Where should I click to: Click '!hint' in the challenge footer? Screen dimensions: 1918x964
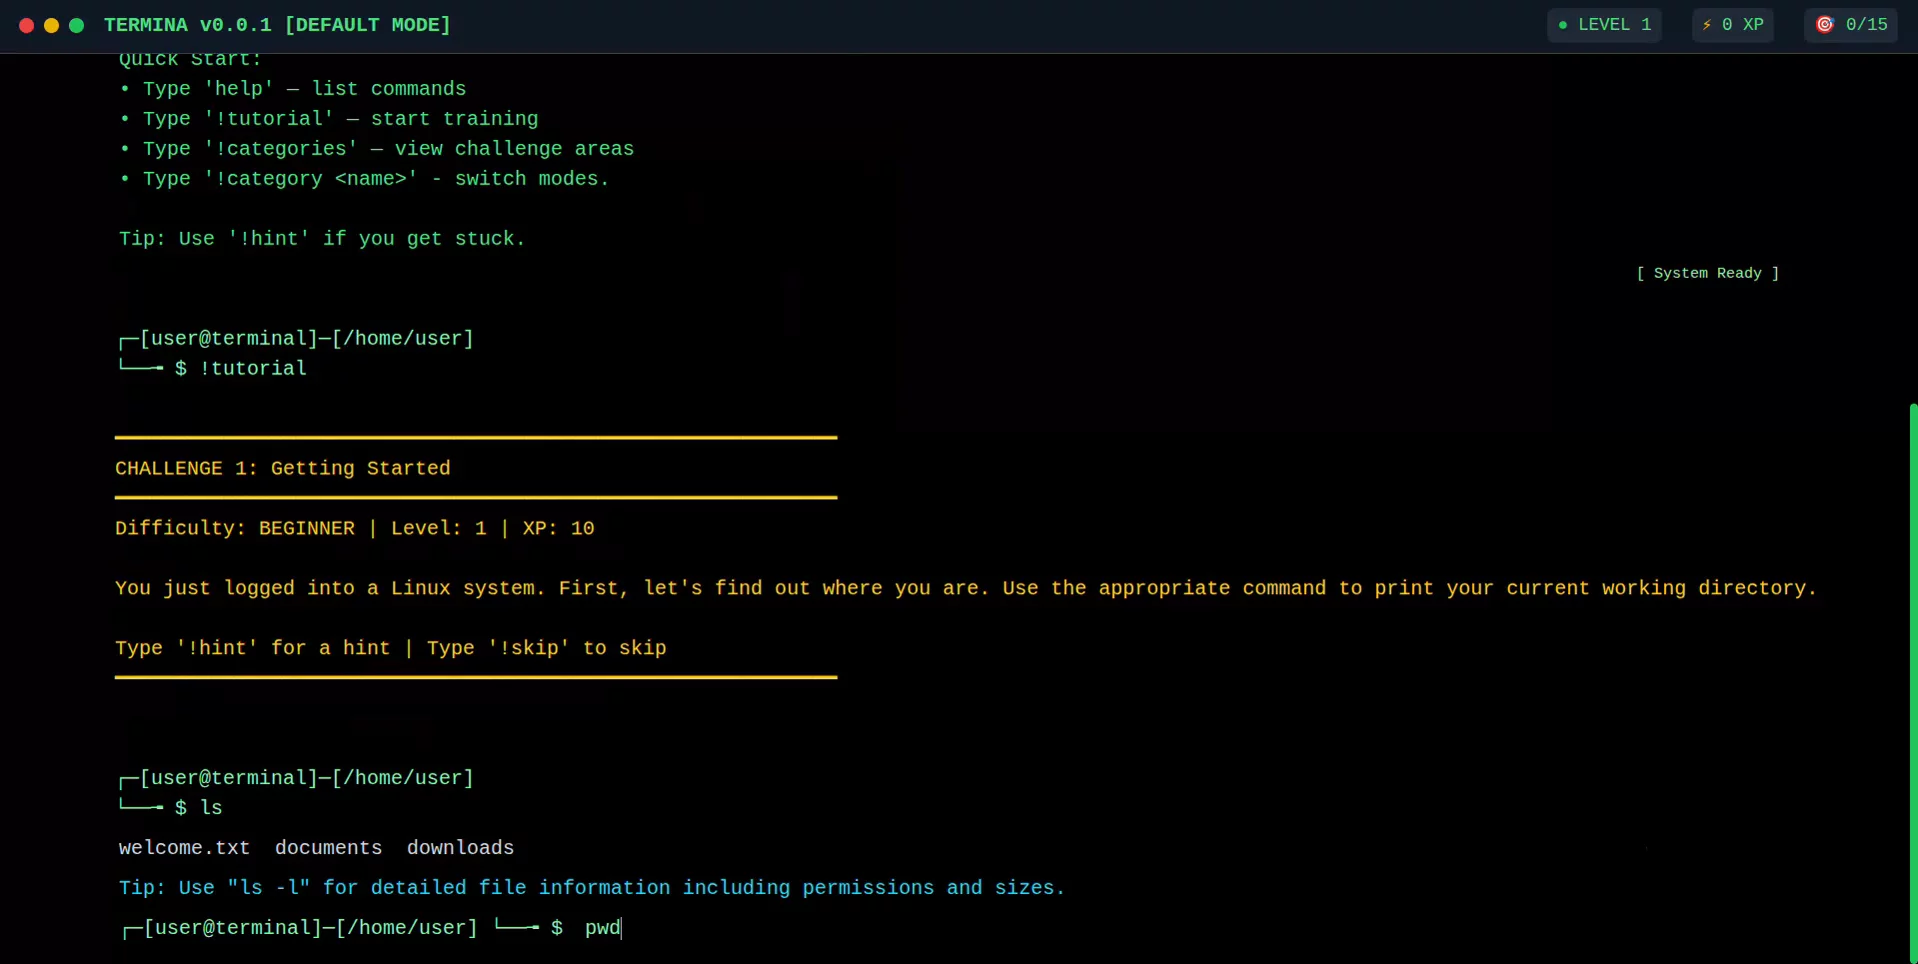(217, 648)
